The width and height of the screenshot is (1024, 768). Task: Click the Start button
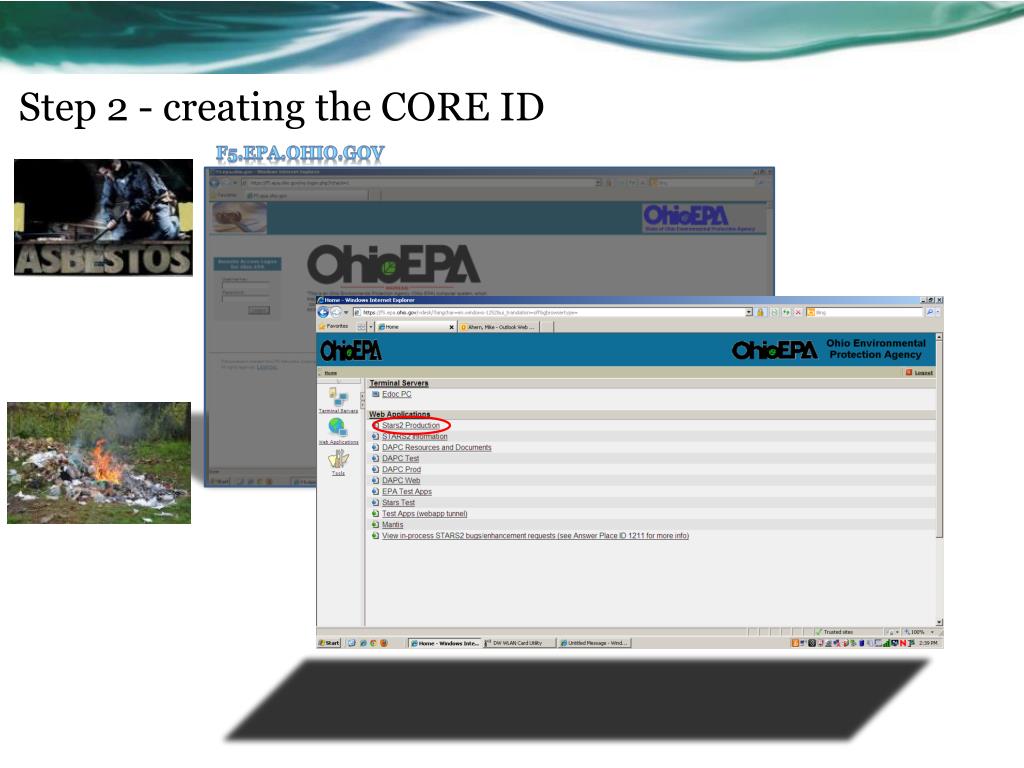tap(329, 643)
